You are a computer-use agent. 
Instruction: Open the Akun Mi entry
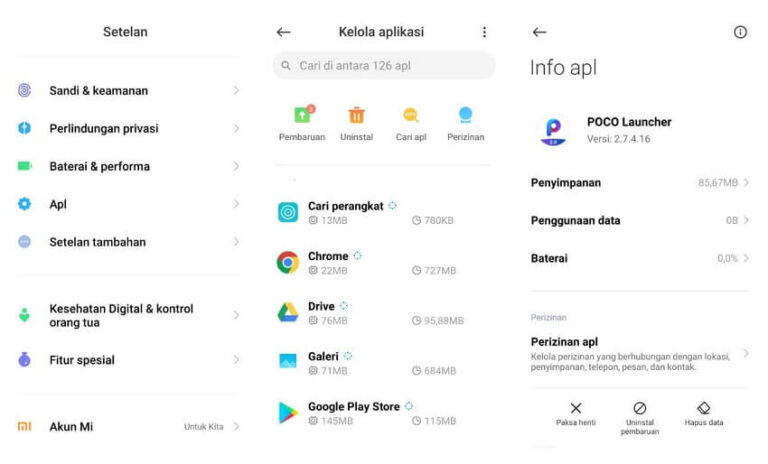coord(127,426)
